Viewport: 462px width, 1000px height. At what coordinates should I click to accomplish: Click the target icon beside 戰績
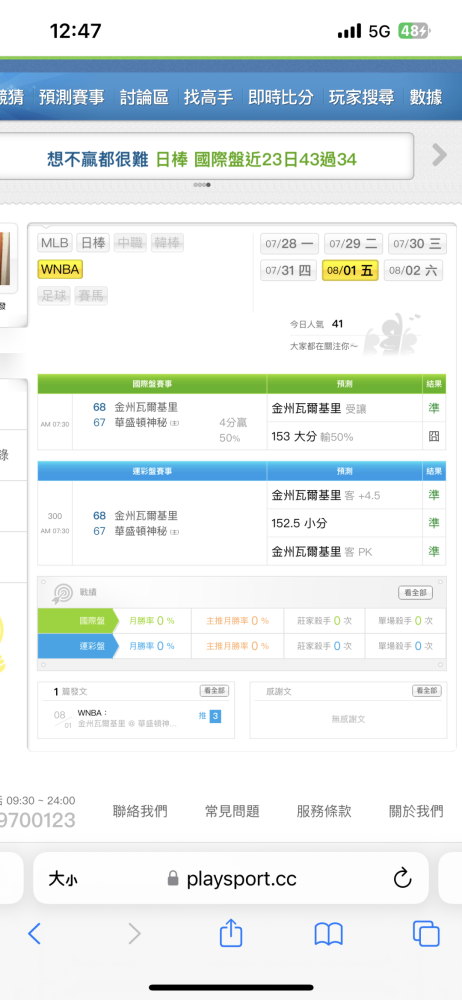click(x=63, y=593)
